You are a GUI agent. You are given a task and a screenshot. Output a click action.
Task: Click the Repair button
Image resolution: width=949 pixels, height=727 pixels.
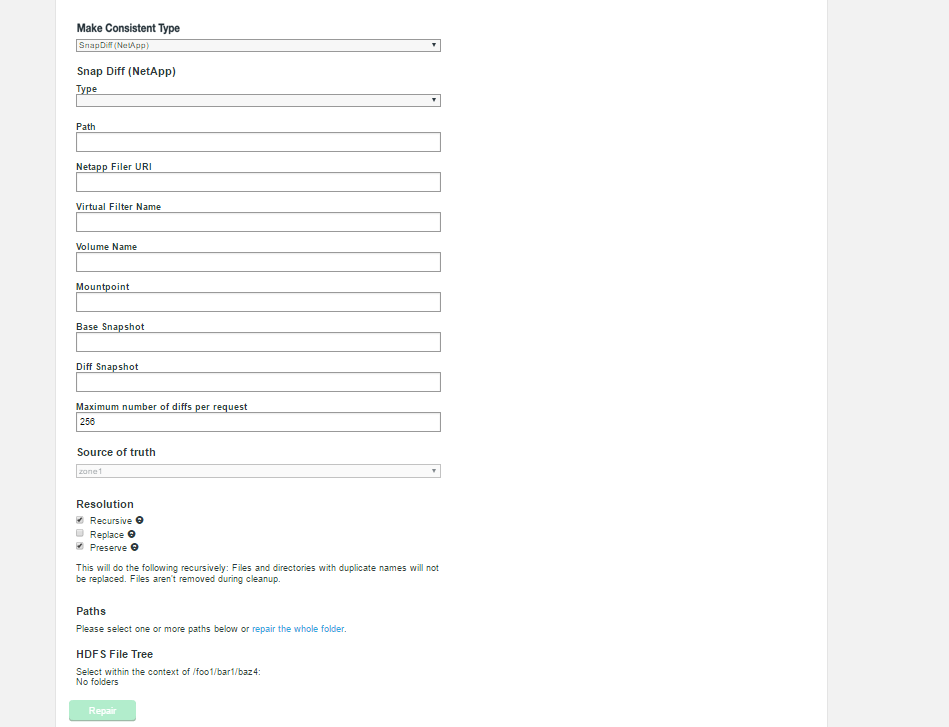click(x=102, y=711)
